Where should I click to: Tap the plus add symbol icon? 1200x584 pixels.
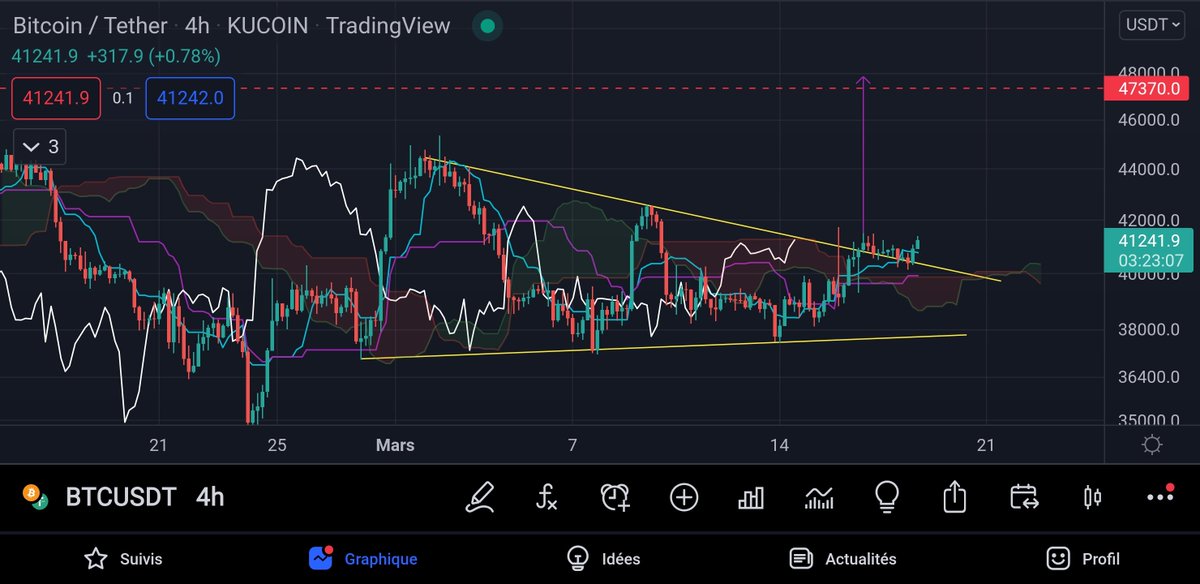(x=684, y=496)
